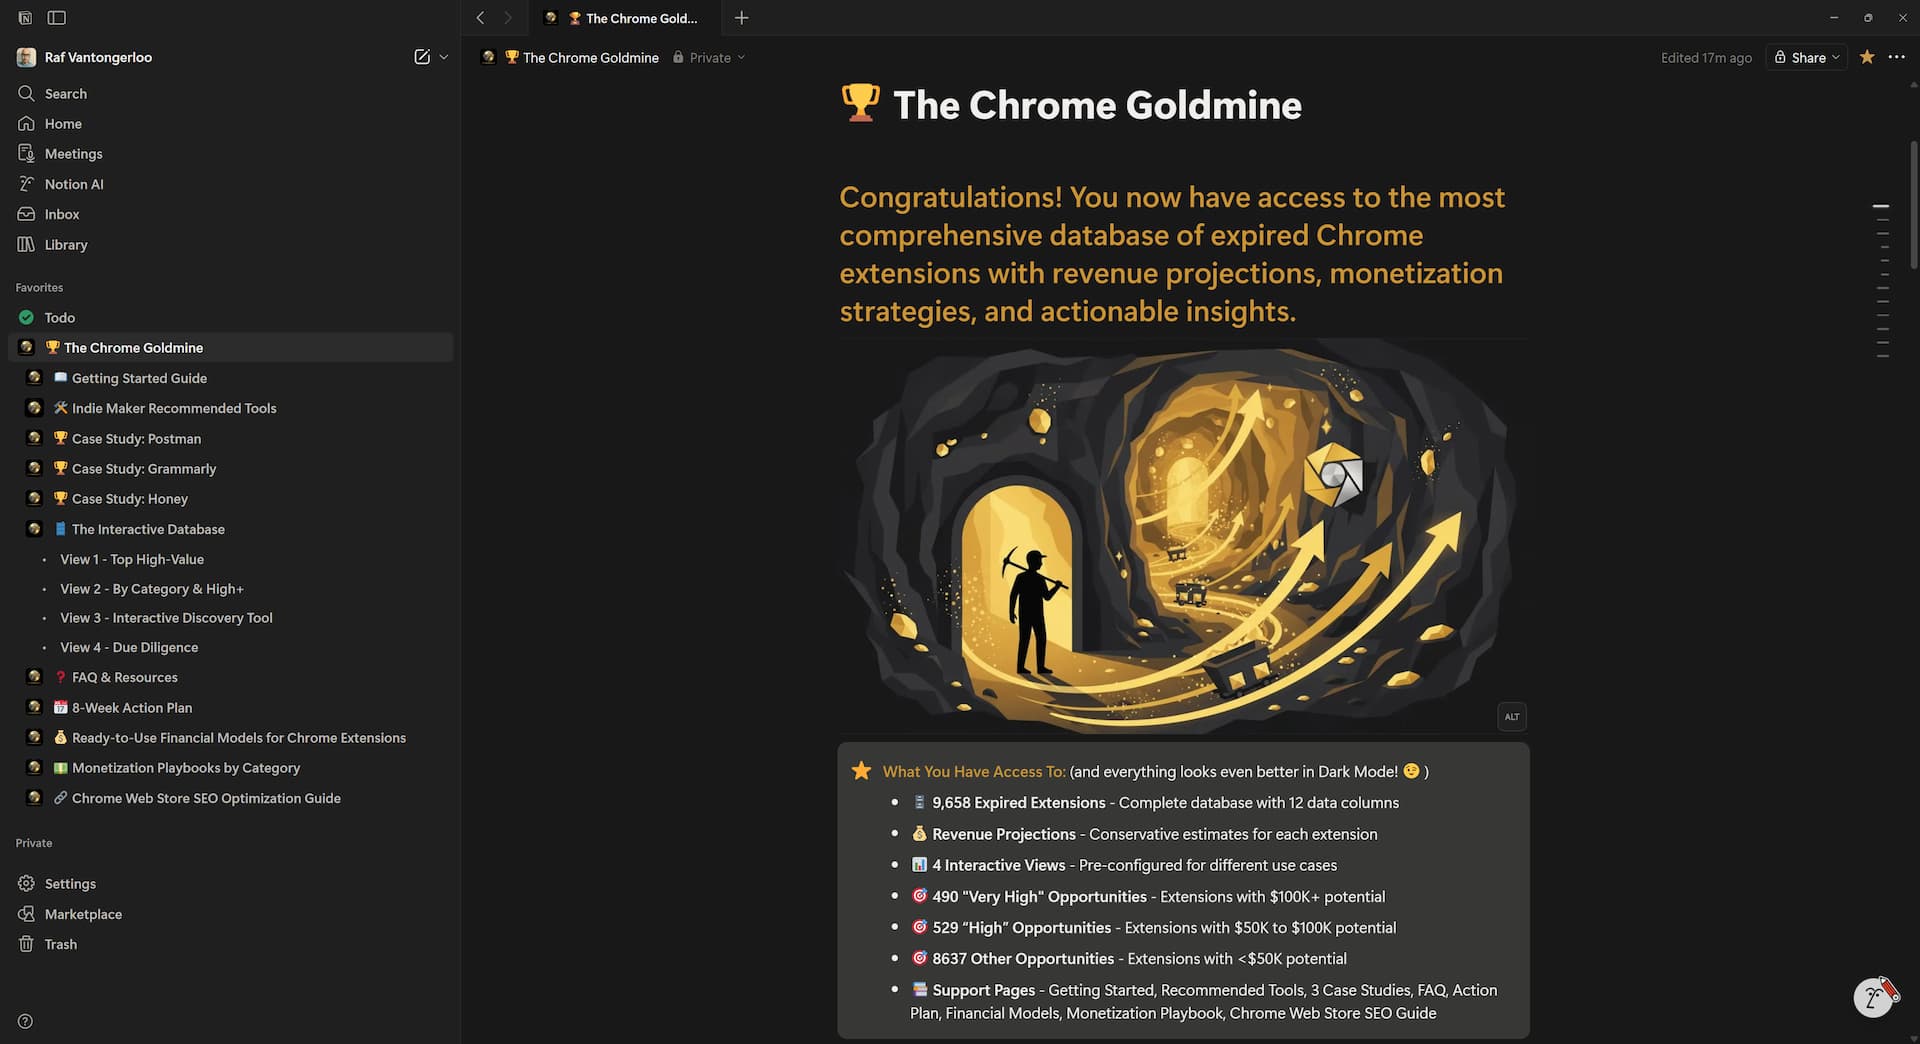Screen dimensions: 1920x1044
Task: Open Meetings from the sidebar
Action: 71,153
